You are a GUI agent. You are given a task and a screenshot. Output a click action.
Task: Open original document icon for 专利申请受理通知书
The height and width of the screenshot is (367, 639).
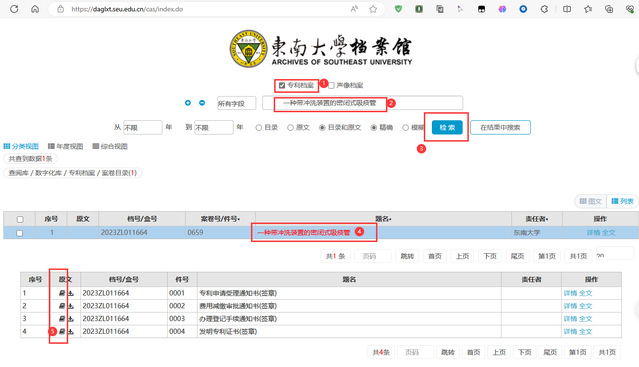[62, 293]
